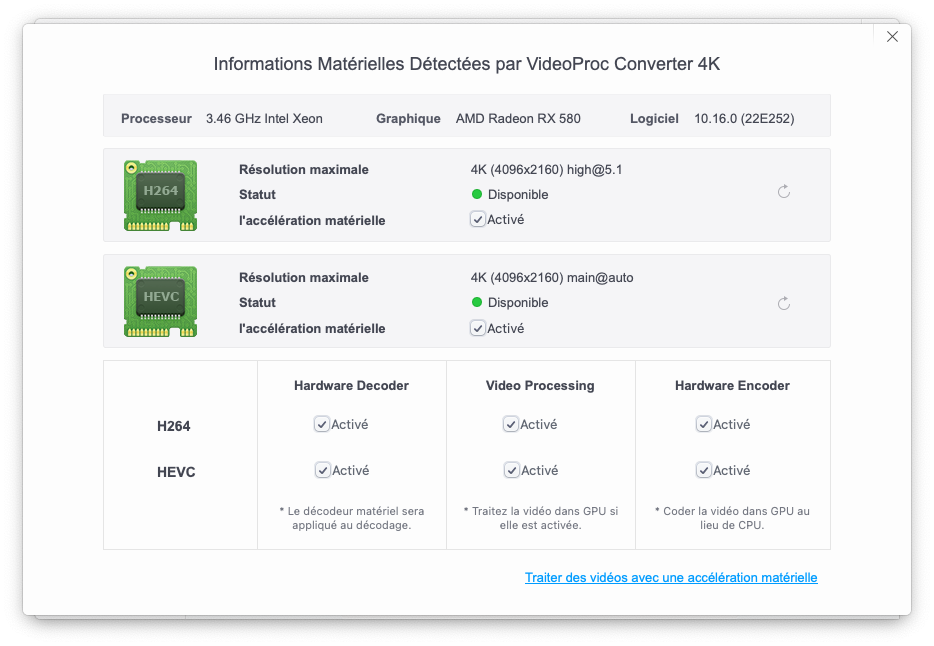Uncheck H264 Hardware Decoder Activé

click(322, 425)
